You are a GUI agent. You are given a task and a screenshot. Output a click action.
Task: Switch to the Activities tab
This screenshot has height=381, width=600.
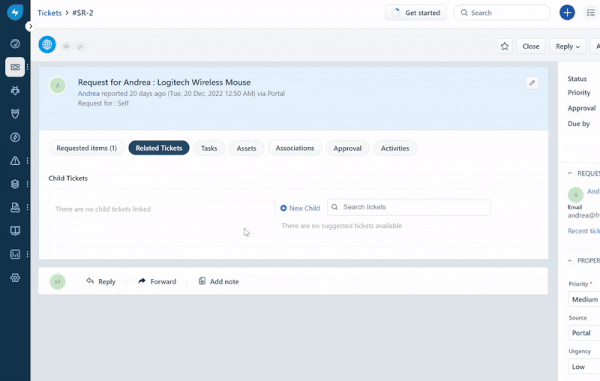(395, 148)
